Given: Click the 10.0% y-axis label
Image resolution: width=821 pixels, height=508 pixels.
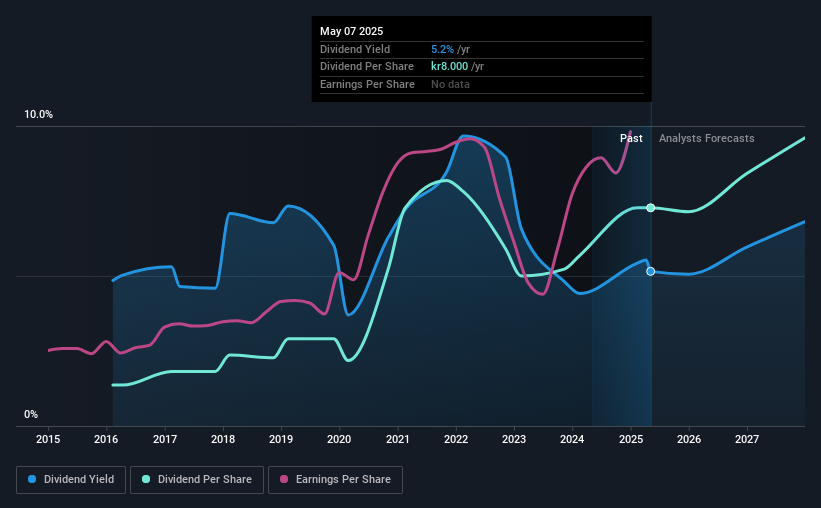Looking at the screenshot, I should point(38,114).
